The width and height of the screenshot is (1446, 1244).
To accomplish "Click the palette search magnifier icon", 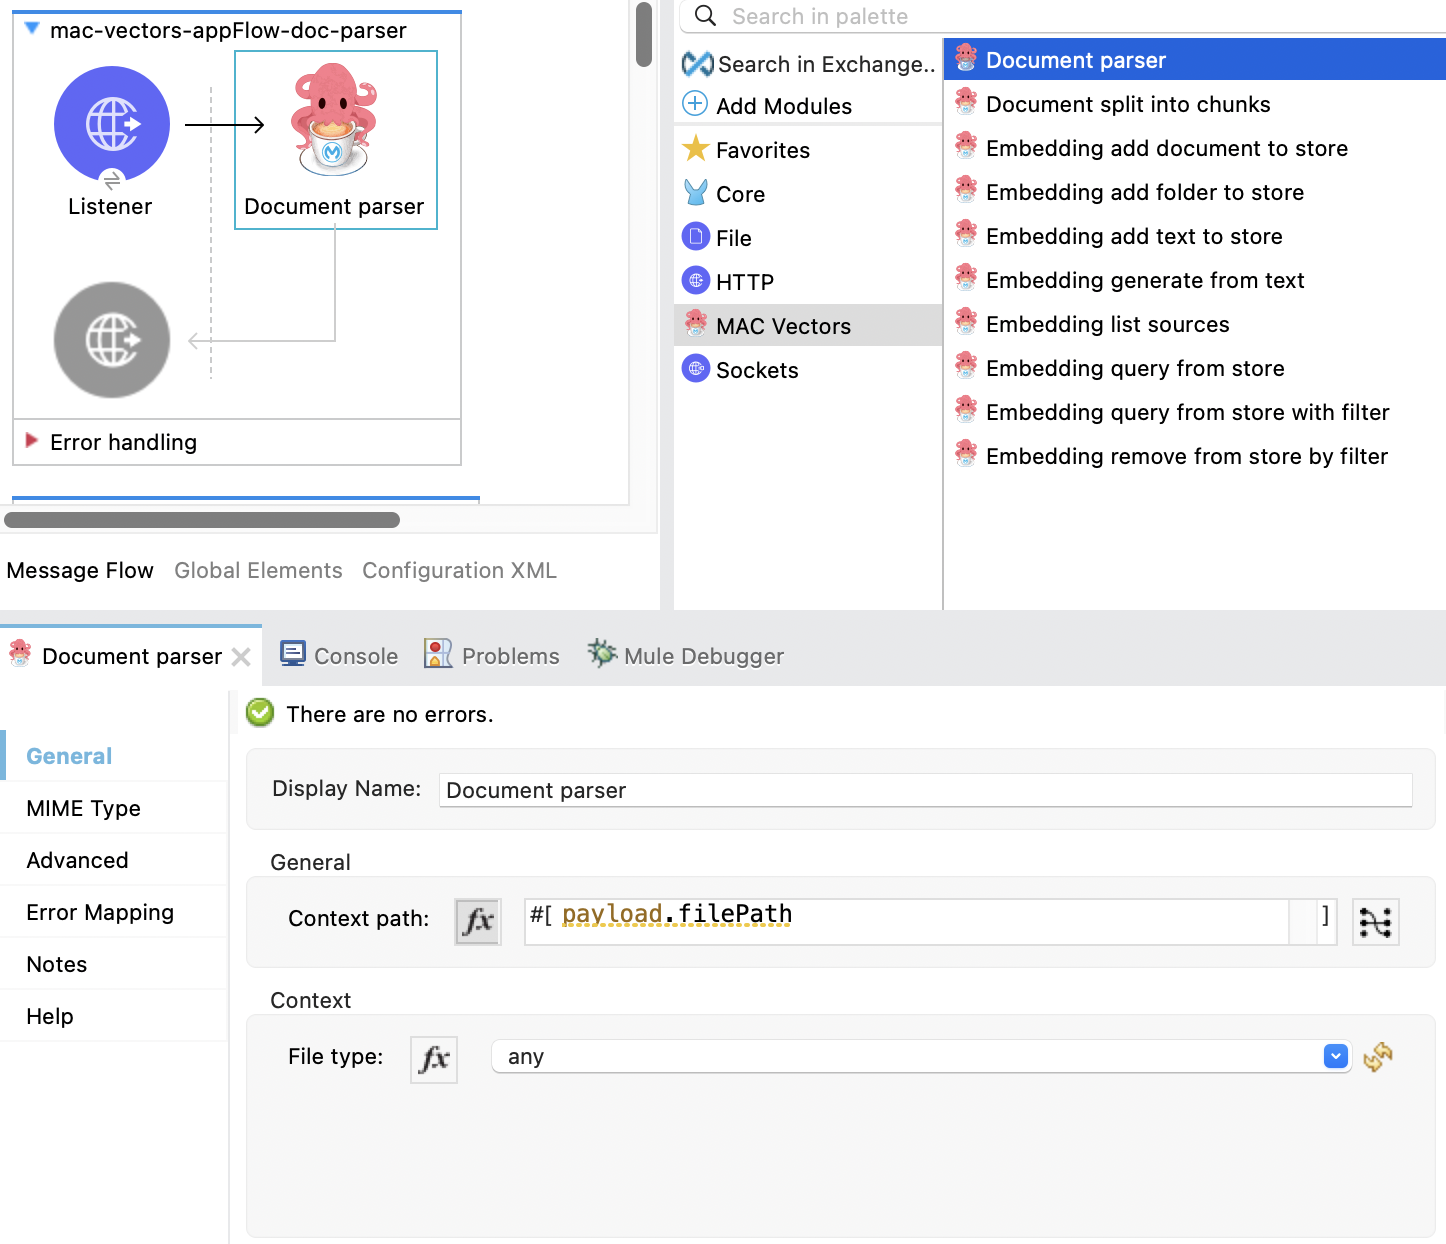I will click(705, 16).
